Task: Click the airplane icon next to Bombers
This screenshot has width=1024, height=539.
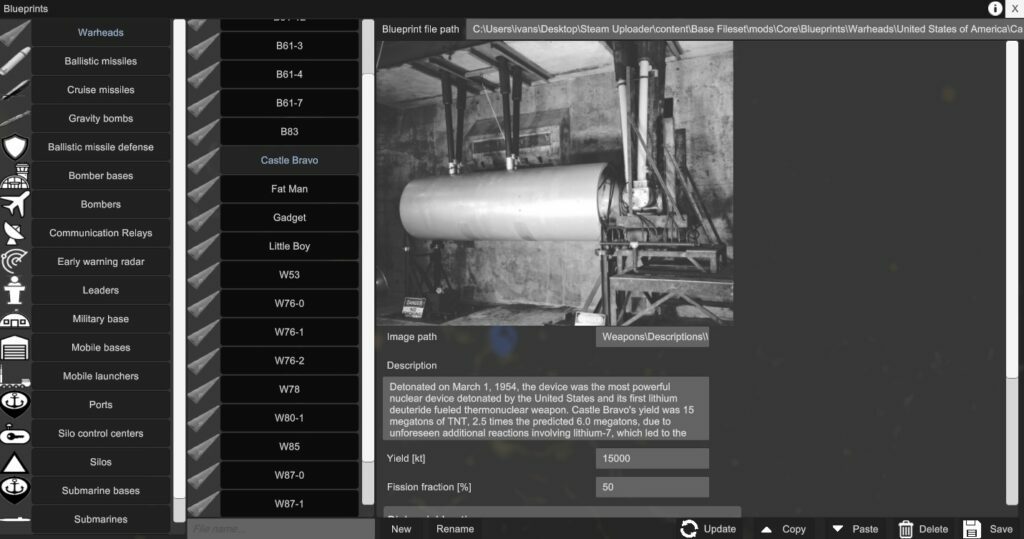Action: click(15, 204)
